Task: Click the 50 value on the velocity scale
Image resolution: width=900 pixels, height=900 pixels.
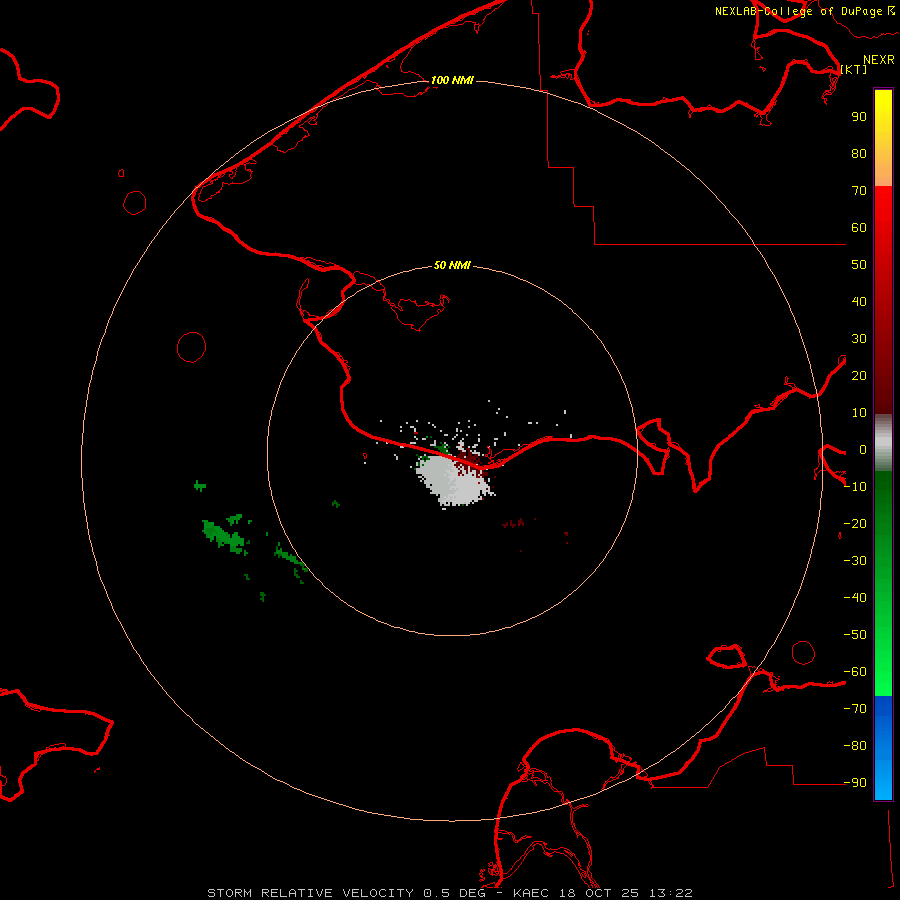Action: pos(859,265)
